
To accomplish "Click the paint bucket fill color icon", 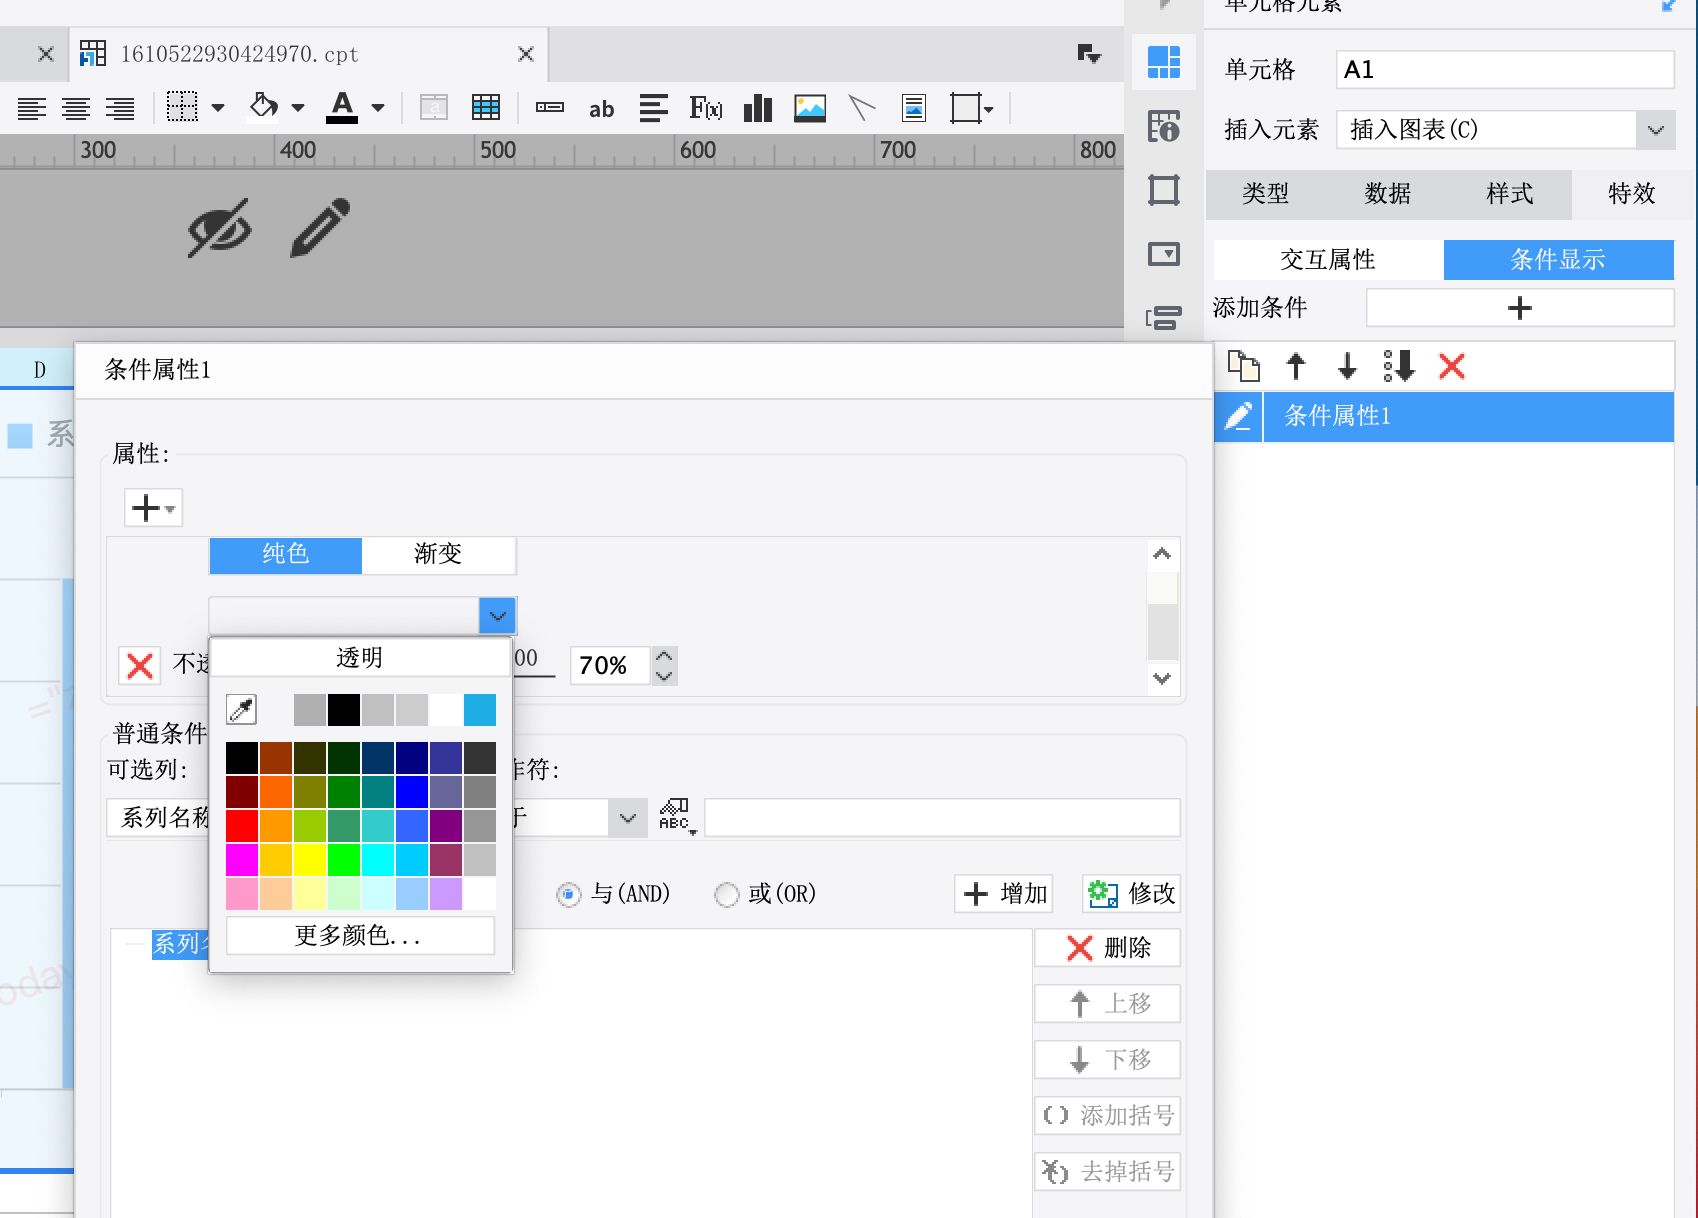I will 263,106.
